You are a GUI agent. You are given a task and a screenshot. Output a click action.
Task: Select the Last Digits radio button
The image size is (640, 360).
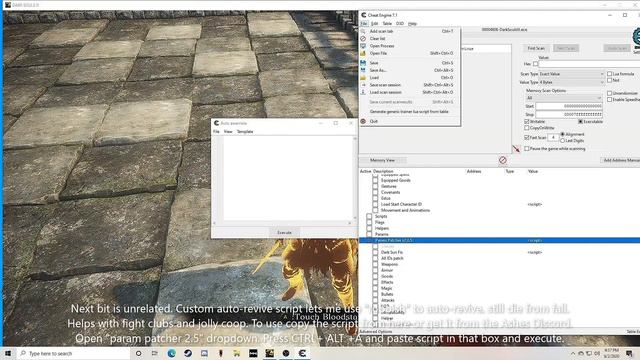point(562,140)
